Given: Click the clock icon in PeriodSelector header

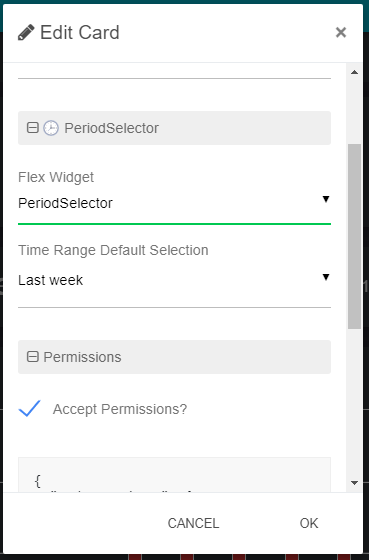Looking at the screenshot, I should pos(51,128).
